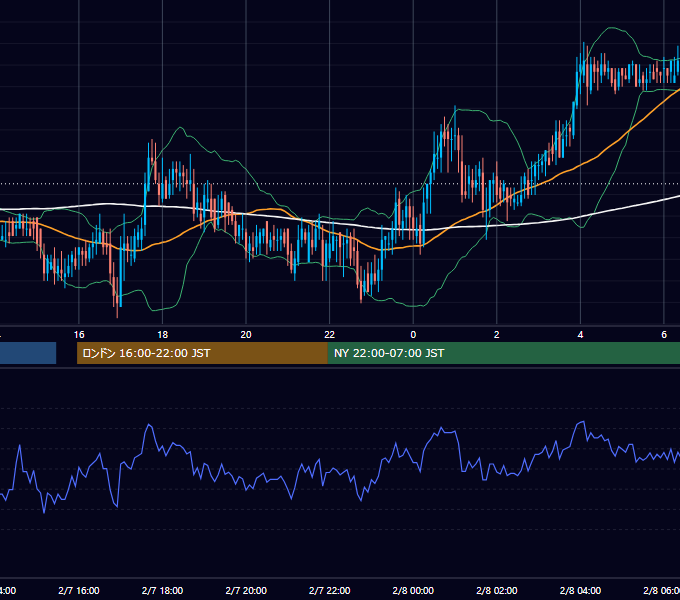Select the 18 hour label on price chart axis
The image size is (680, 600).
[x=162, y=335]
